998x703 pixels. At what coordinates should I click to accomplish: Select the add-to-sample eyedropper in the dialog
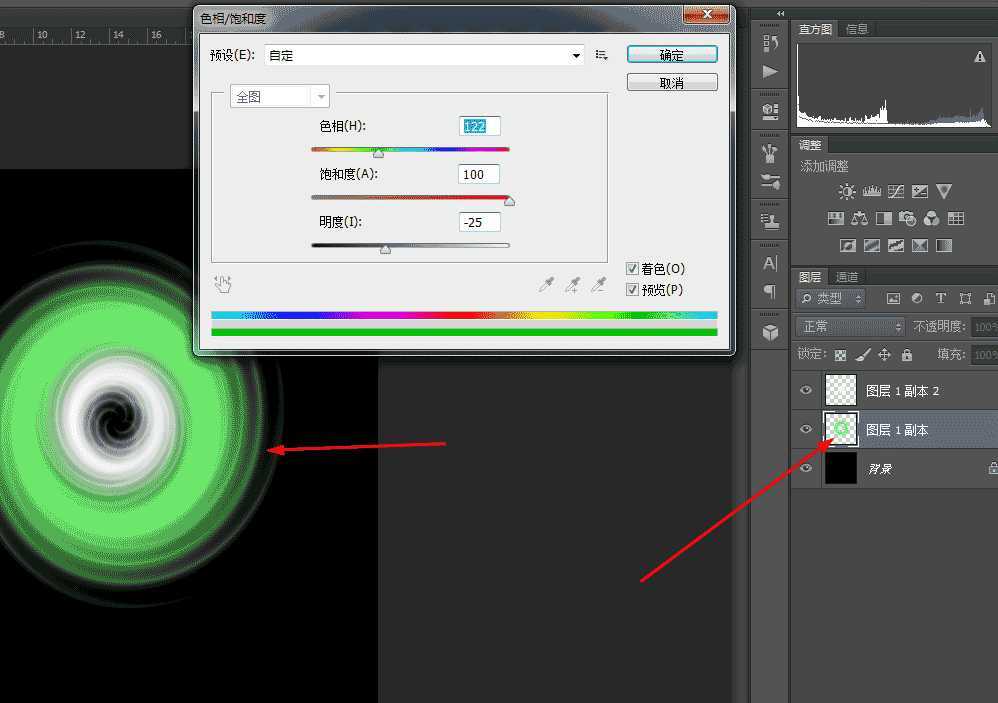[574, 286]
